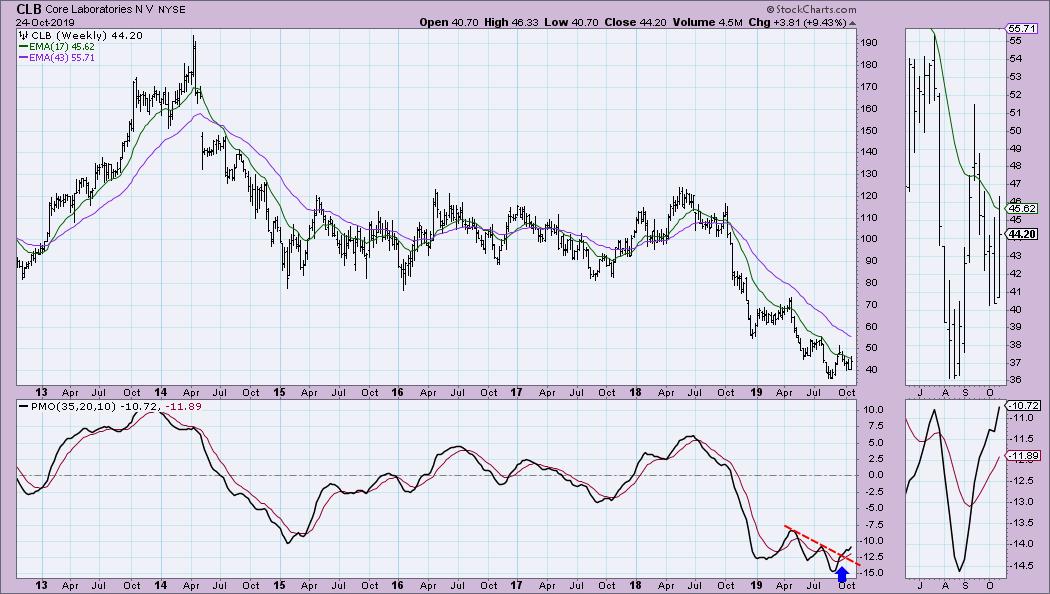Click year 17 on the PMO panel time axis
The image size is (1050, 594).
(516, 585)
